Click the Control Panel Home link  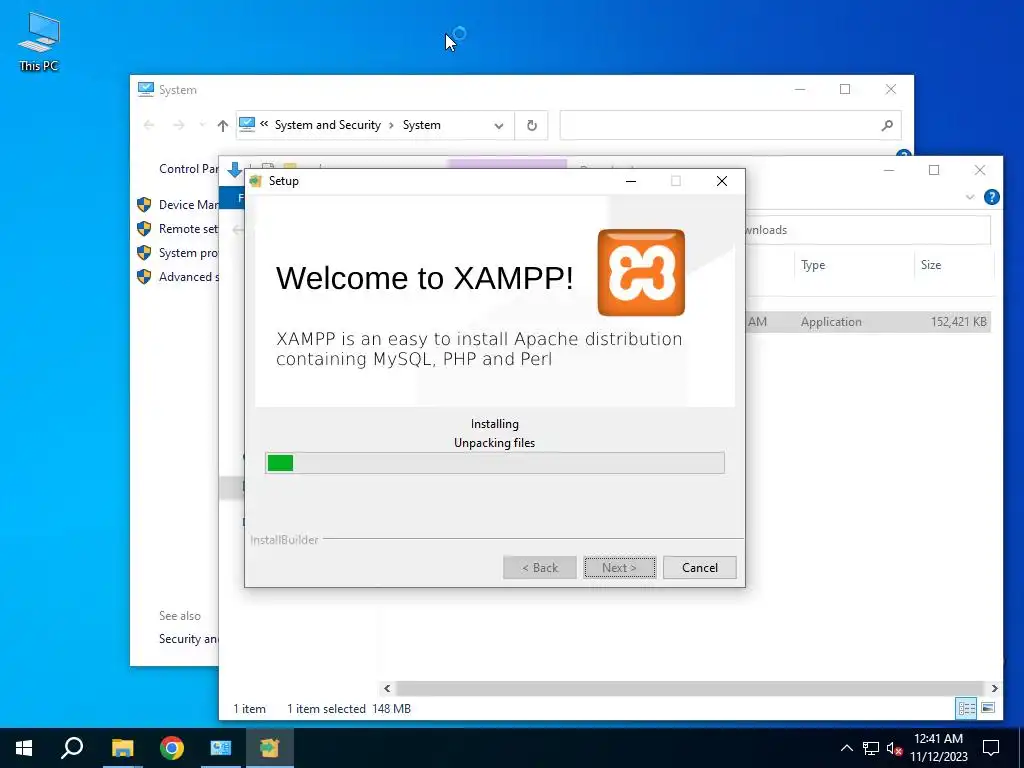pyautogui.click(x=188, y=168)
